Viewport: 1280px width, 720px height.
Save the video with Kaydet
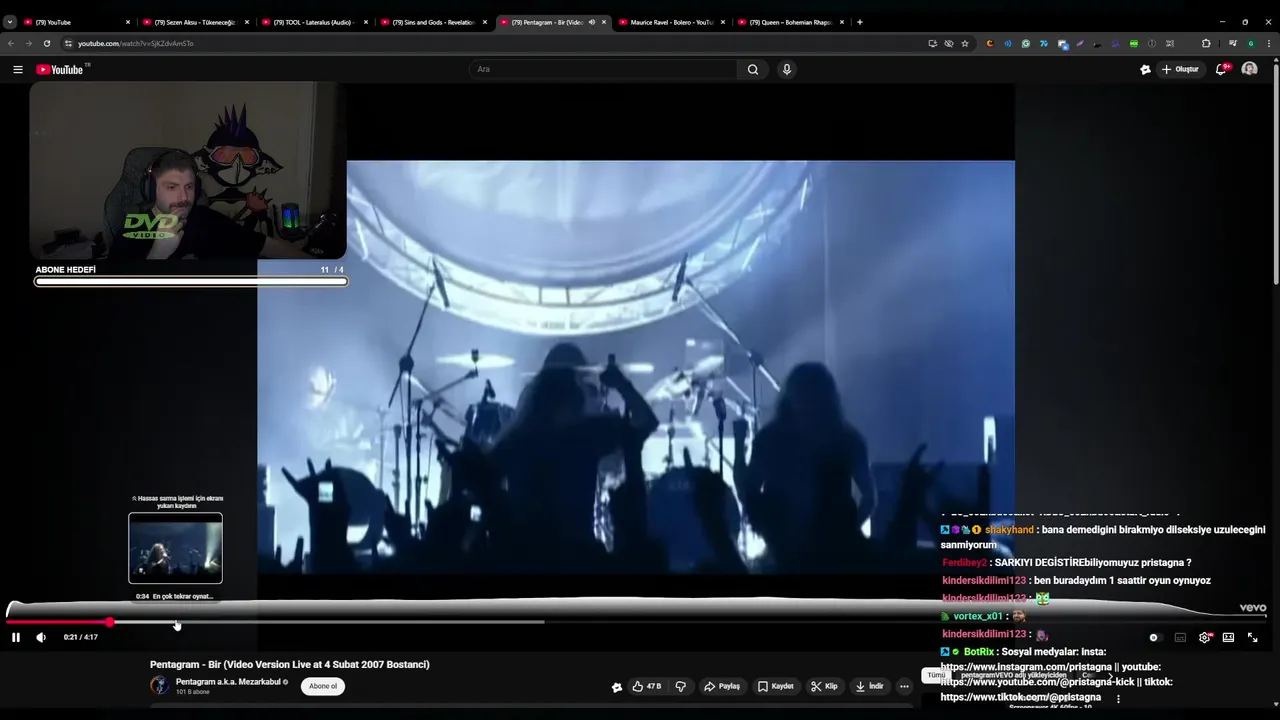(776, 686)
